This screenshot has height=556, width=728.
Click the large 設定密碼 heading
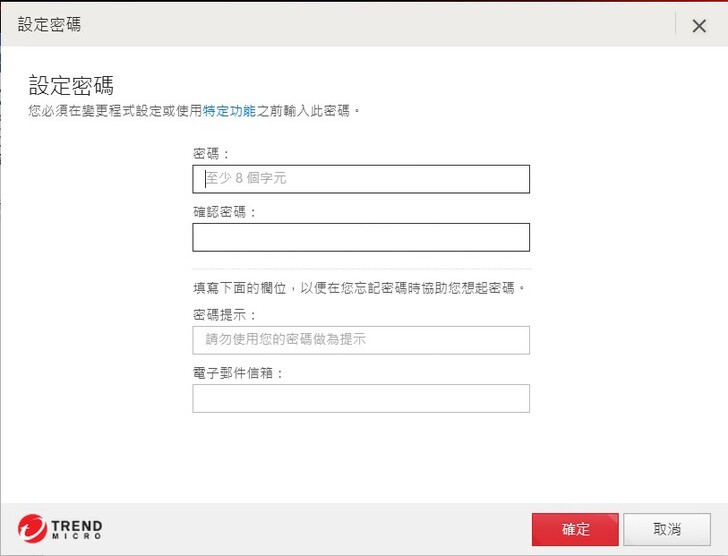pyautogui.click(x=71, y=84)
